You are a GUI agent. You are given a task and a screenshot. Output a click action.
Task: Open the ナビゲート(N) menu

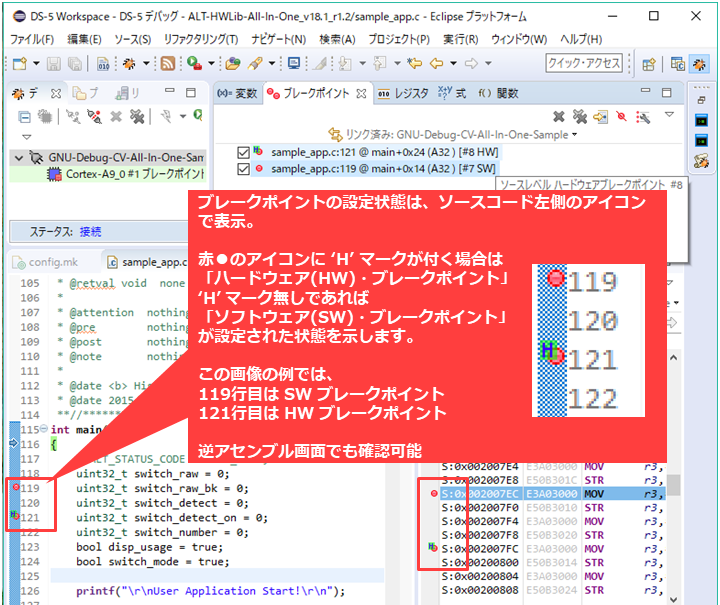click(x=278, y=39)
